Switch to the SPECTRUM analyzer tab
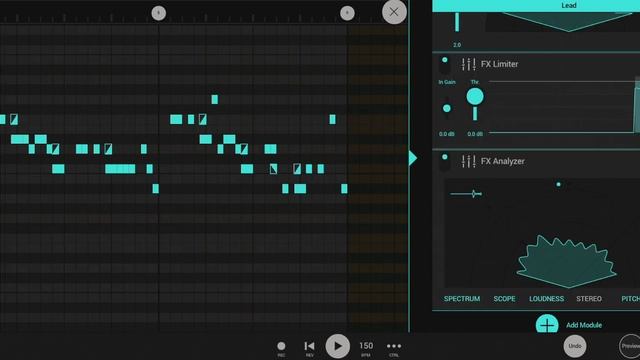The height and width of the screenshot is (360, 640). pos(462,299)
